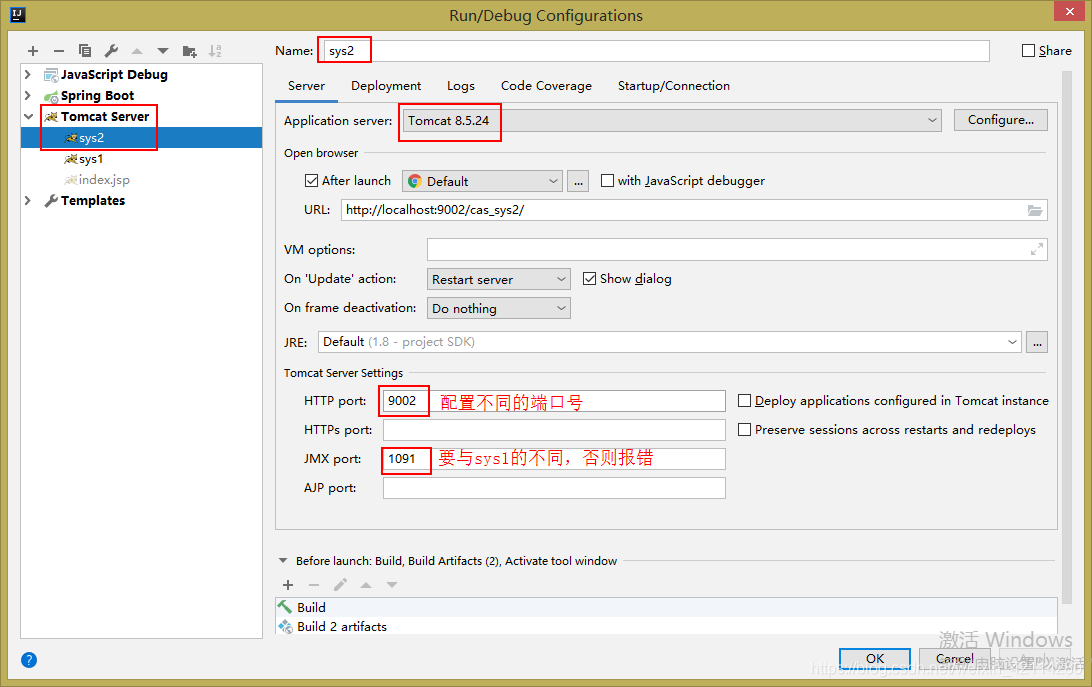Image resolution: width=1092 pixels, height=687 pixels.
Task: Select the Build 2 artifacts icon
Action: (x=285, y=626)
